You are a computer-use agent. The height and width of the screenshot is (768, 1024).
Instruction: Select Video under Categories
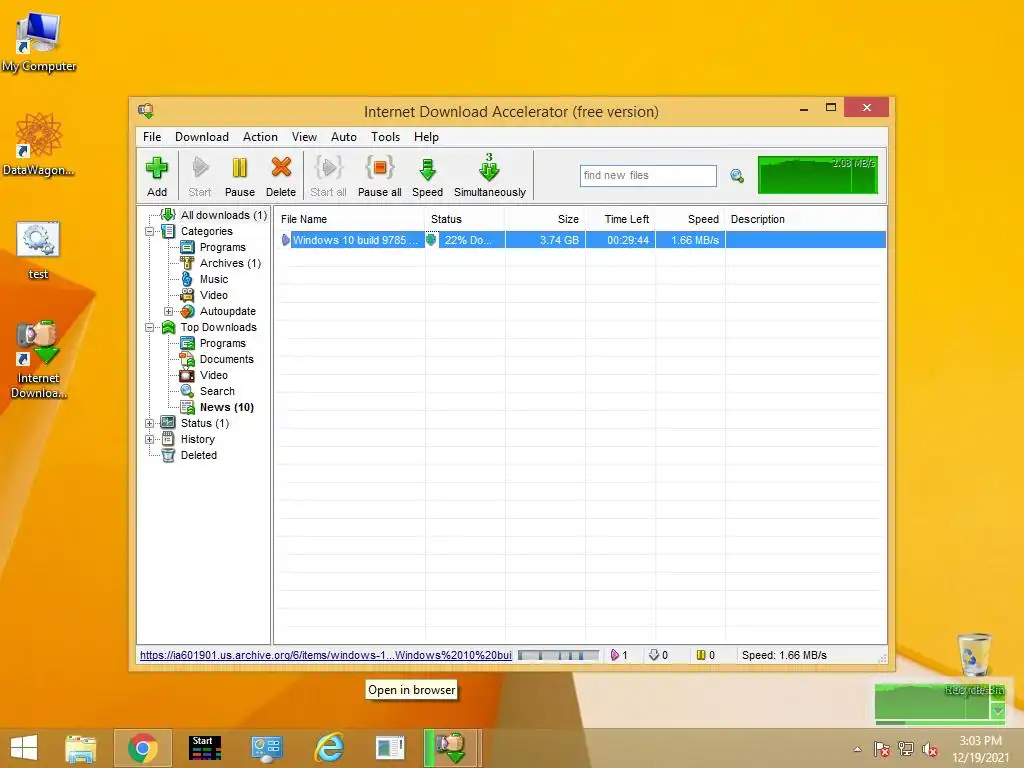pyautogui.click(x=214, y=295)
